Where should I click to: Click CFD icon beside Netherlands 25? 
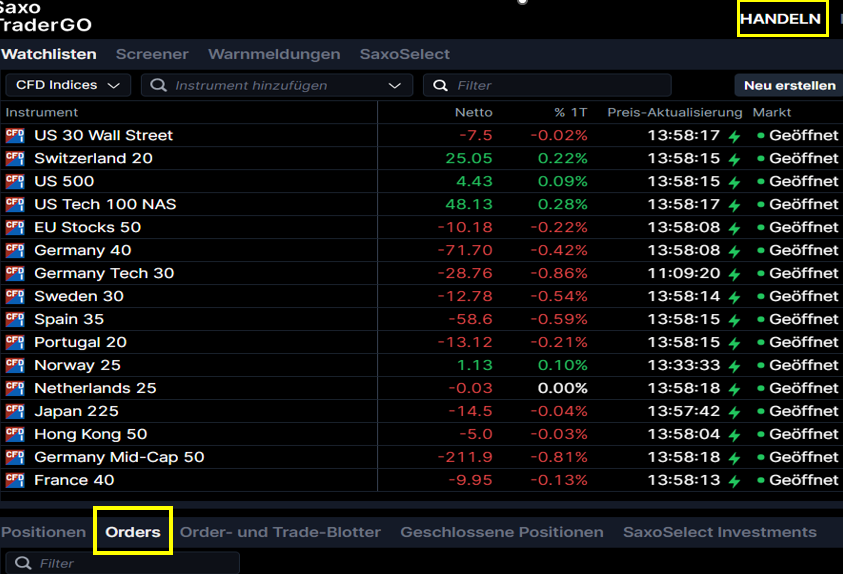tap(15, 389)
